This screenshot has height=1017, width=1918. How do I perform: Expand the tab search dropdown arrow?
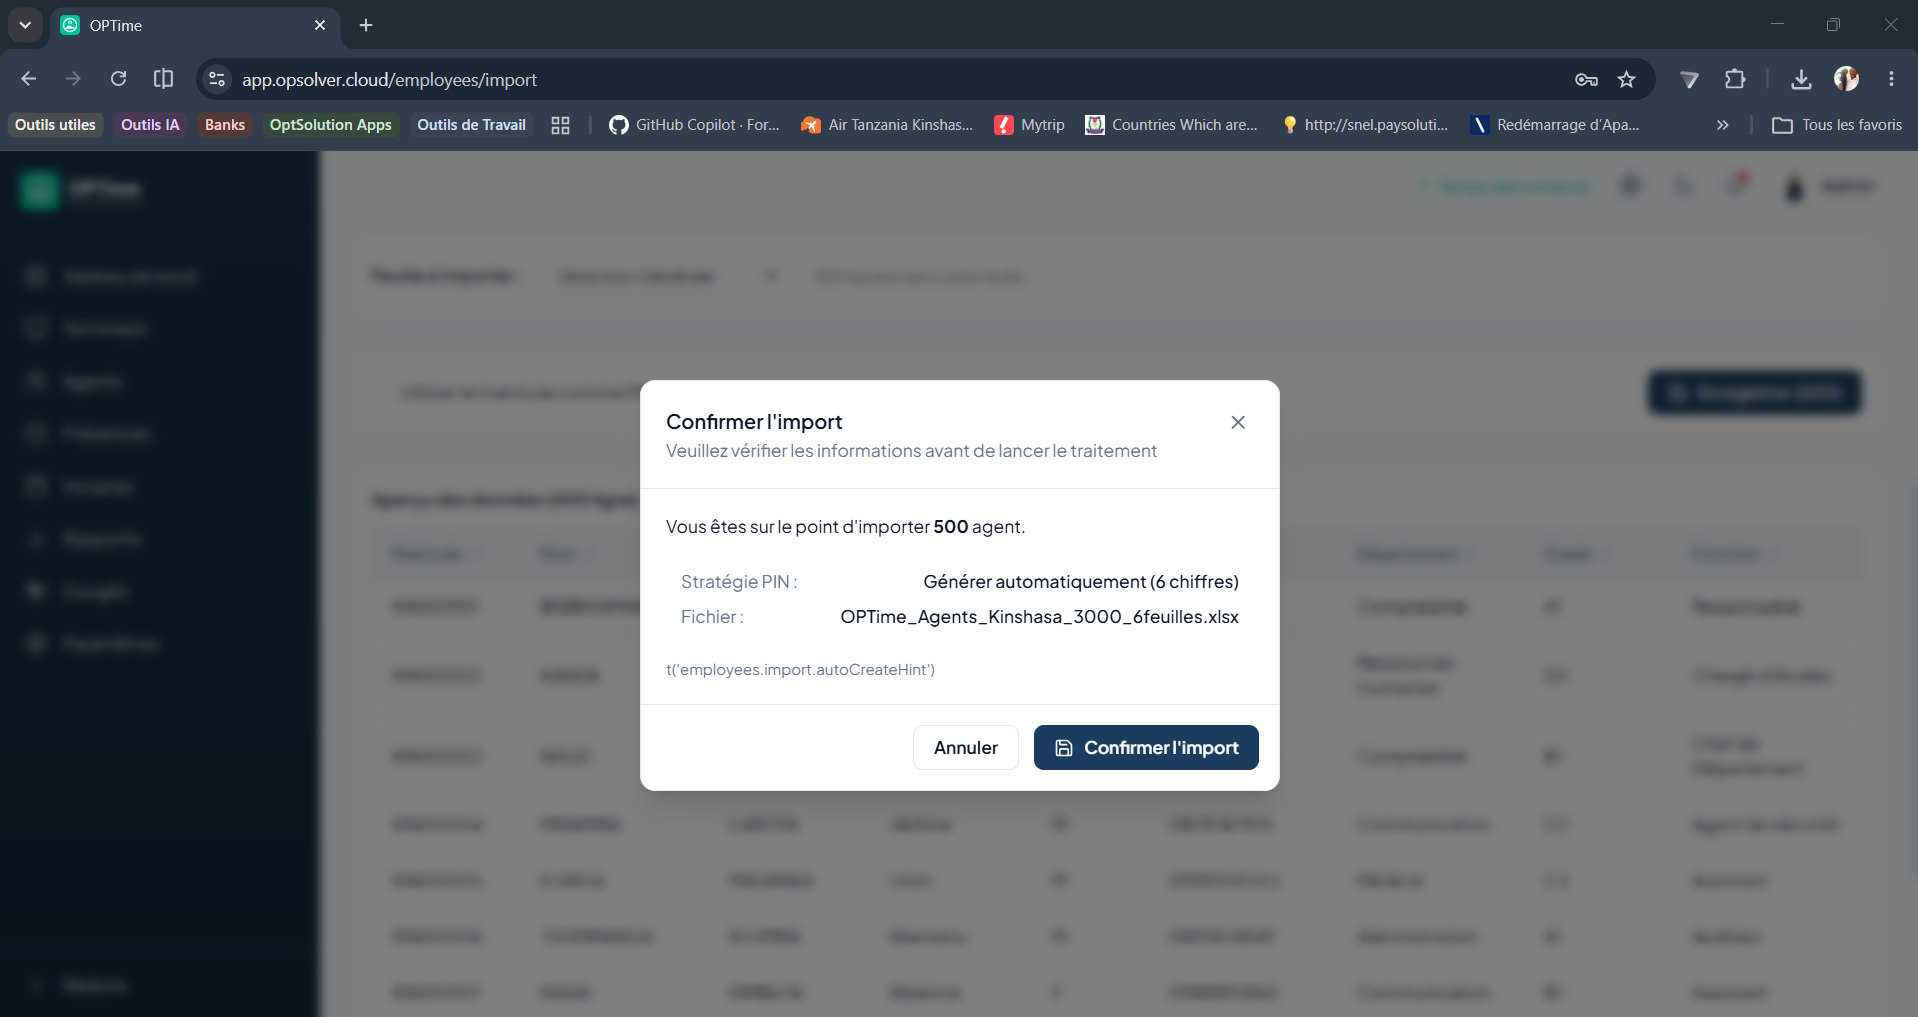tap(25, 25)
